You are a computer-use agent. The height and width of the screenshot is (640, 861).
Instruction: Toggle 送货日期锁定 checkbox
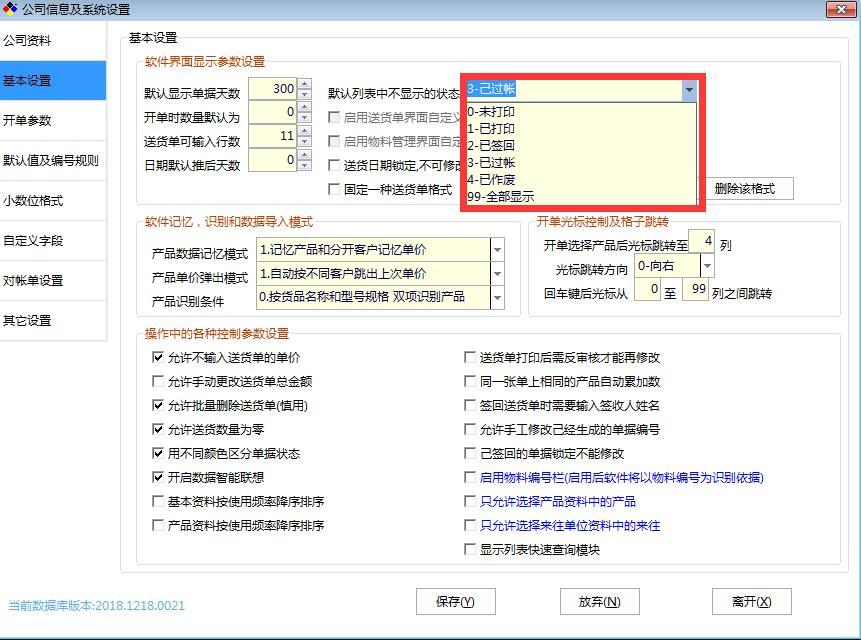(333, 165)
